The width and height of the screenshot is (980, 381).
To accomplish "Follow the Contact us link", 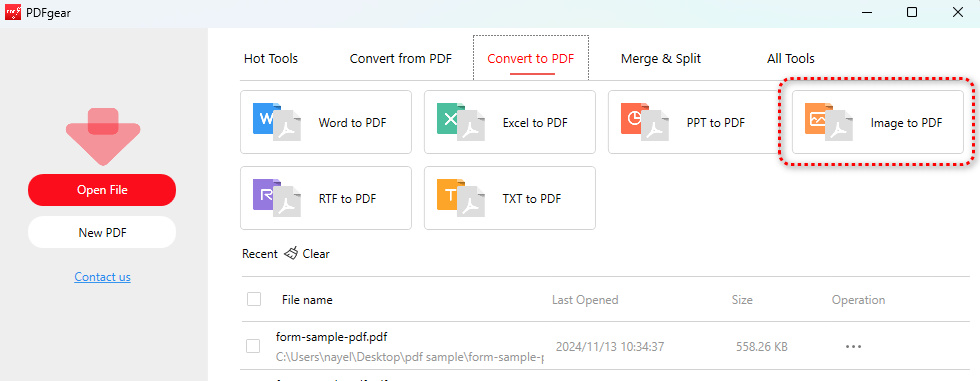I will (x=102, y=277).
